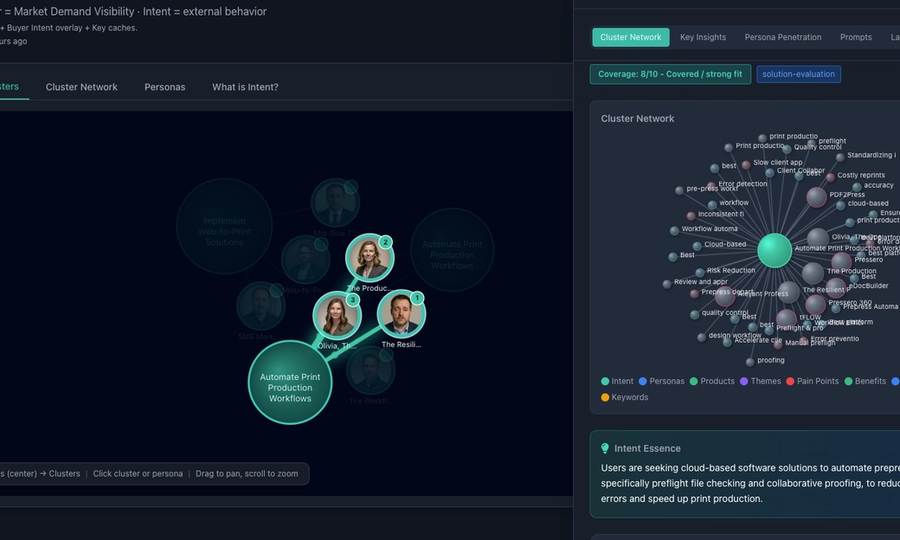Click the Products legend entry
Viewport: 900px width, 540px height.
point(712,381)
